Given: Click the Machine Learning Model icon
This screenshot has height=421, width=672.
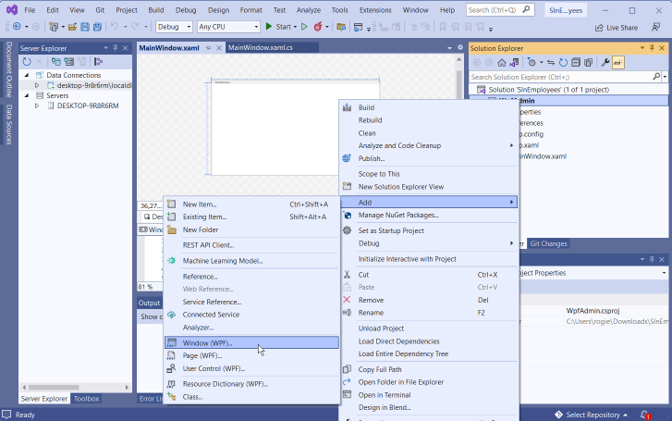Looking at the screenshot, I should click(x=172, y=261).
